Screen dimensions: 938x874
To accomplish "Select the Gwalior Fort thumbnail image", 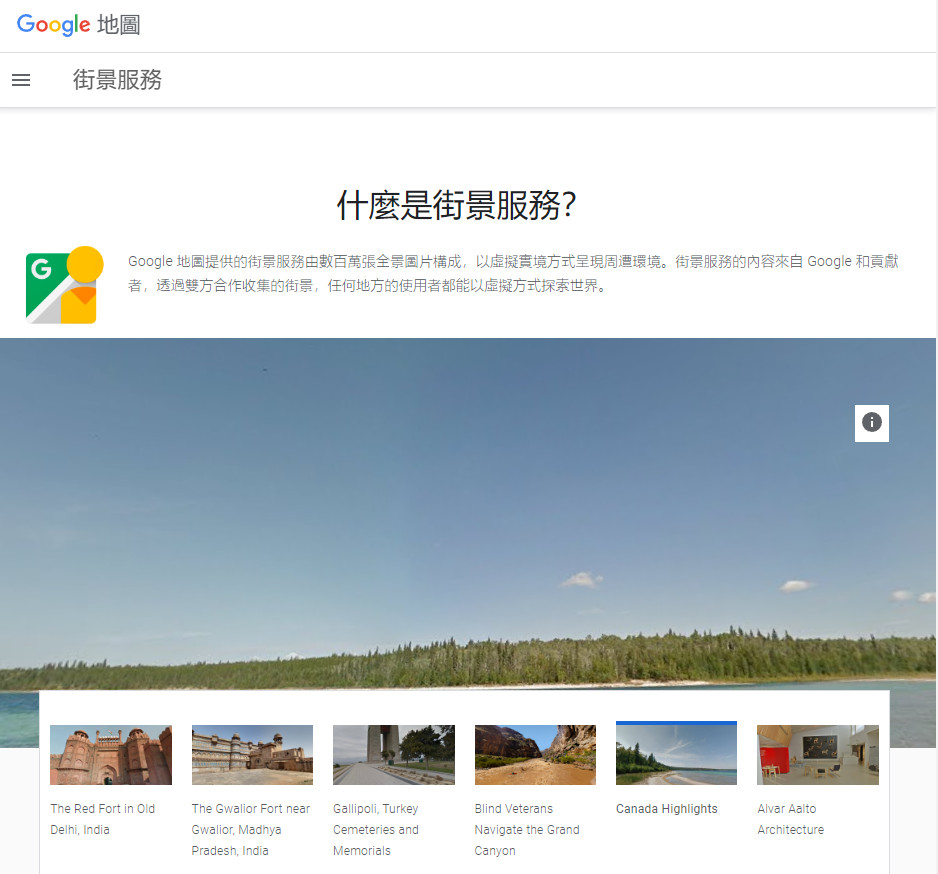I will 252,754.
